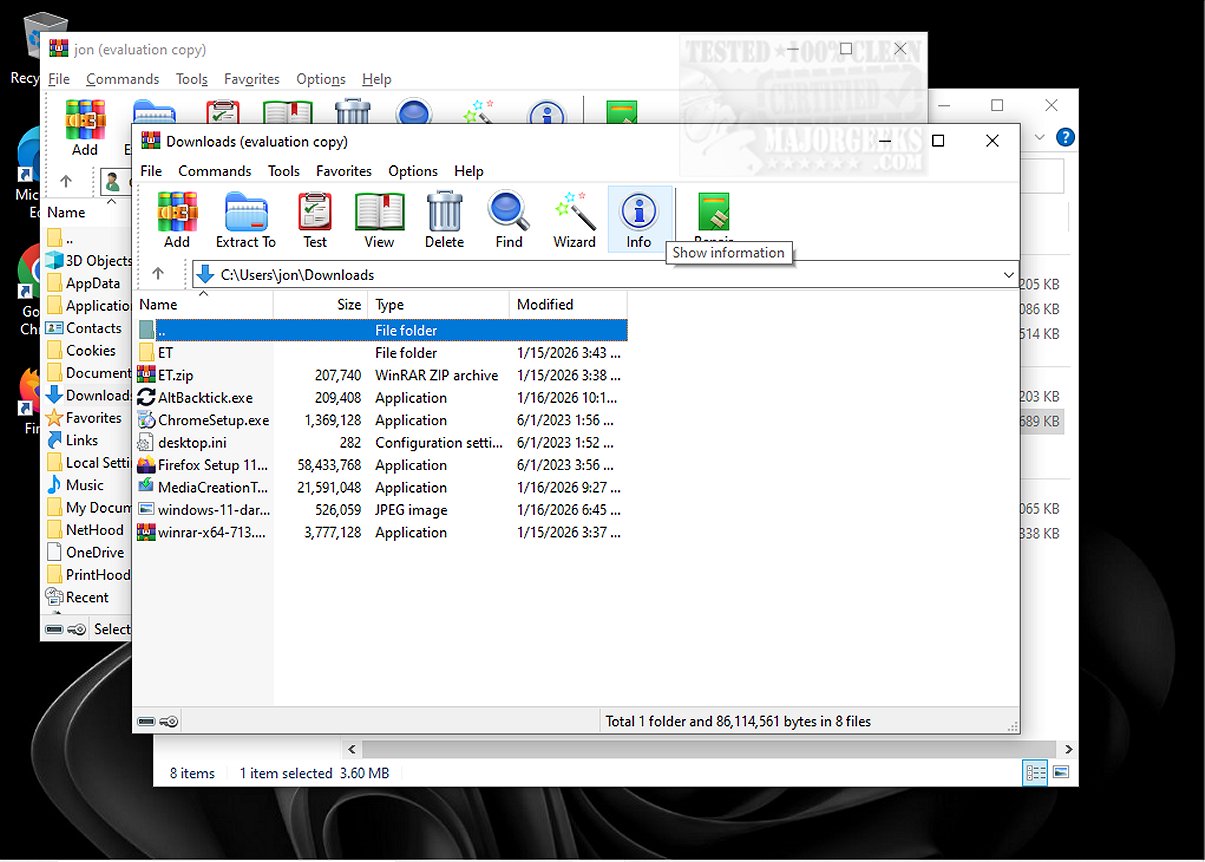
Task: Select the ET.zip archive file
Action: (176, 375)
